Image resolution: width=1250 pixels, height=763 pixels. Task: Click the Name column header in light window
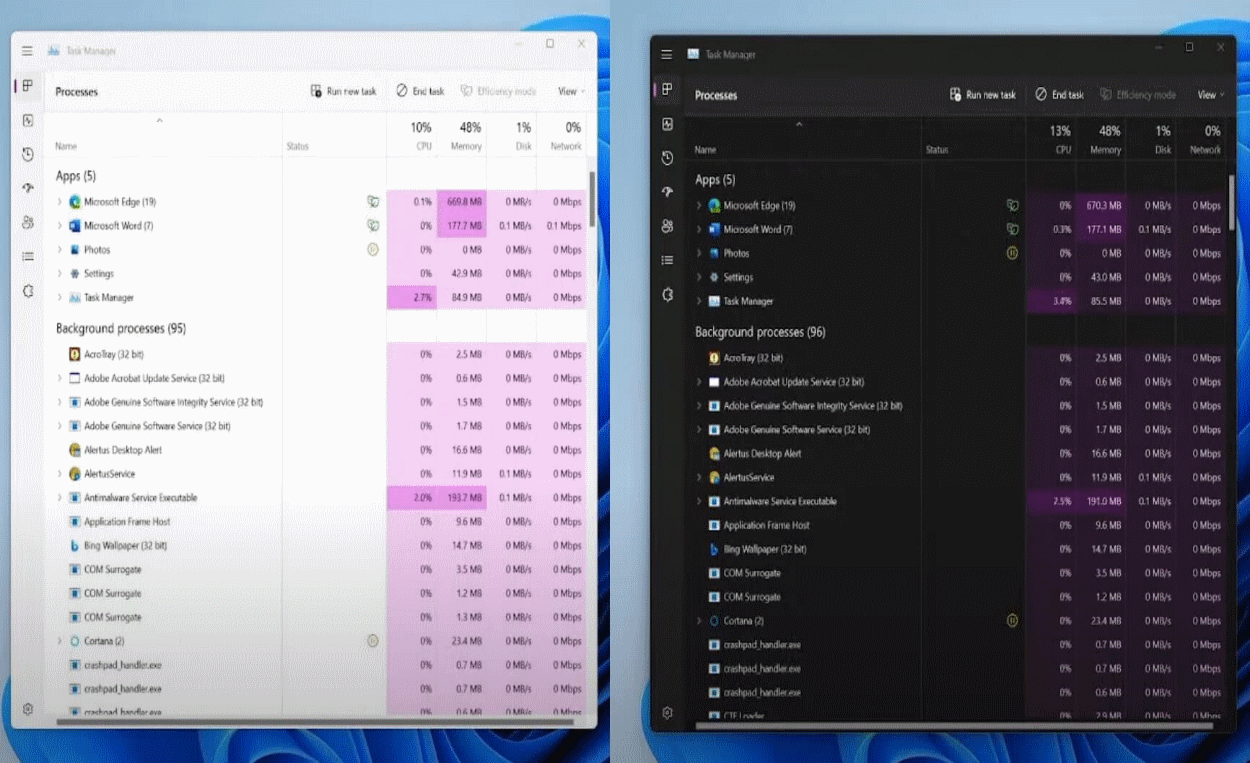tap(66, 146)
